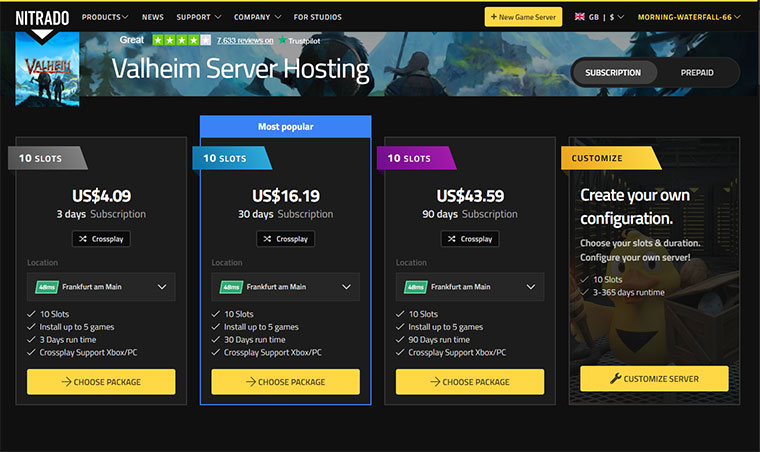This screenshot has height=452, width=760.
Task: Open location dropdown on 3 days package
Action: pos(101,287)
